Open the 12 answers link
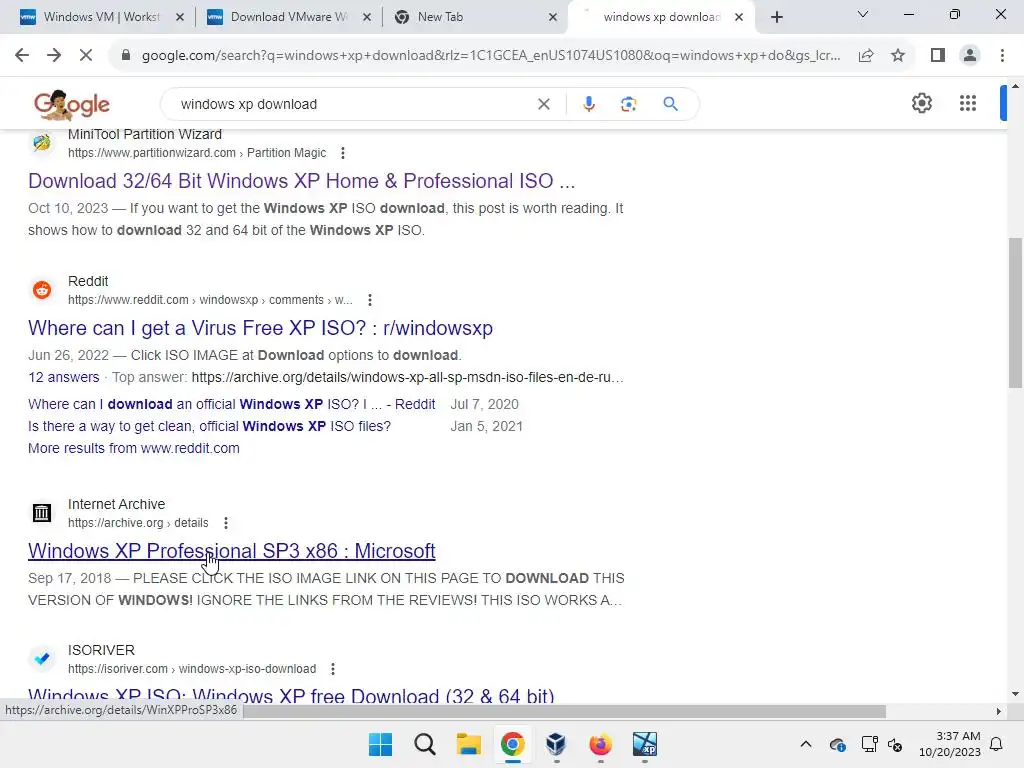The image size is (1024, 768). coord(63,377)
